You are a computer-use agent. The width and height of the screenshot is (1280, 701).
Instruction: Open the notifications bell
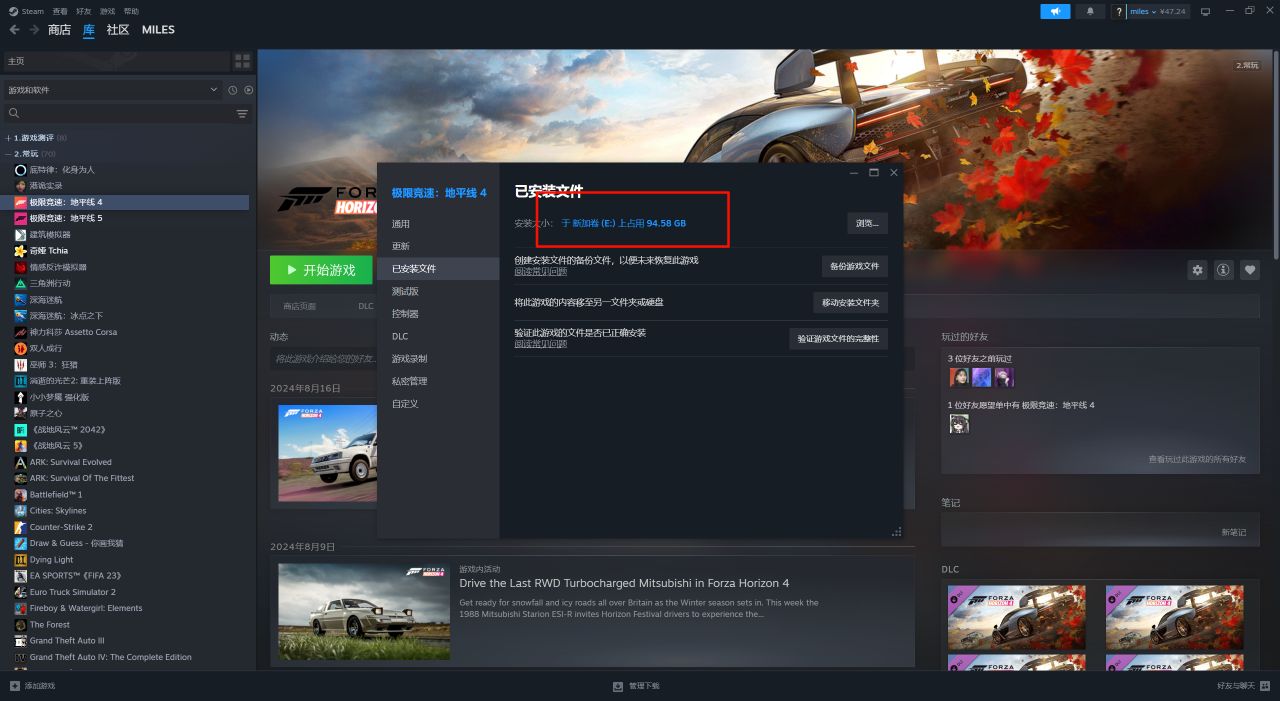coord(1090,11)
